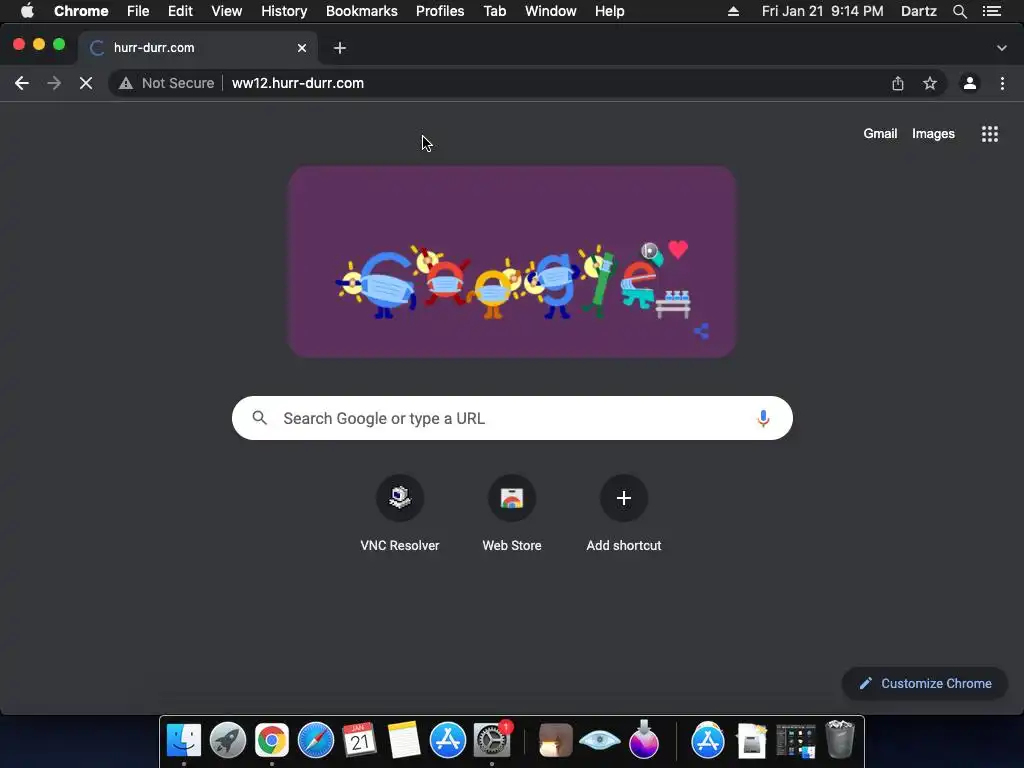Share the Google Doodle

pos(701,331)
